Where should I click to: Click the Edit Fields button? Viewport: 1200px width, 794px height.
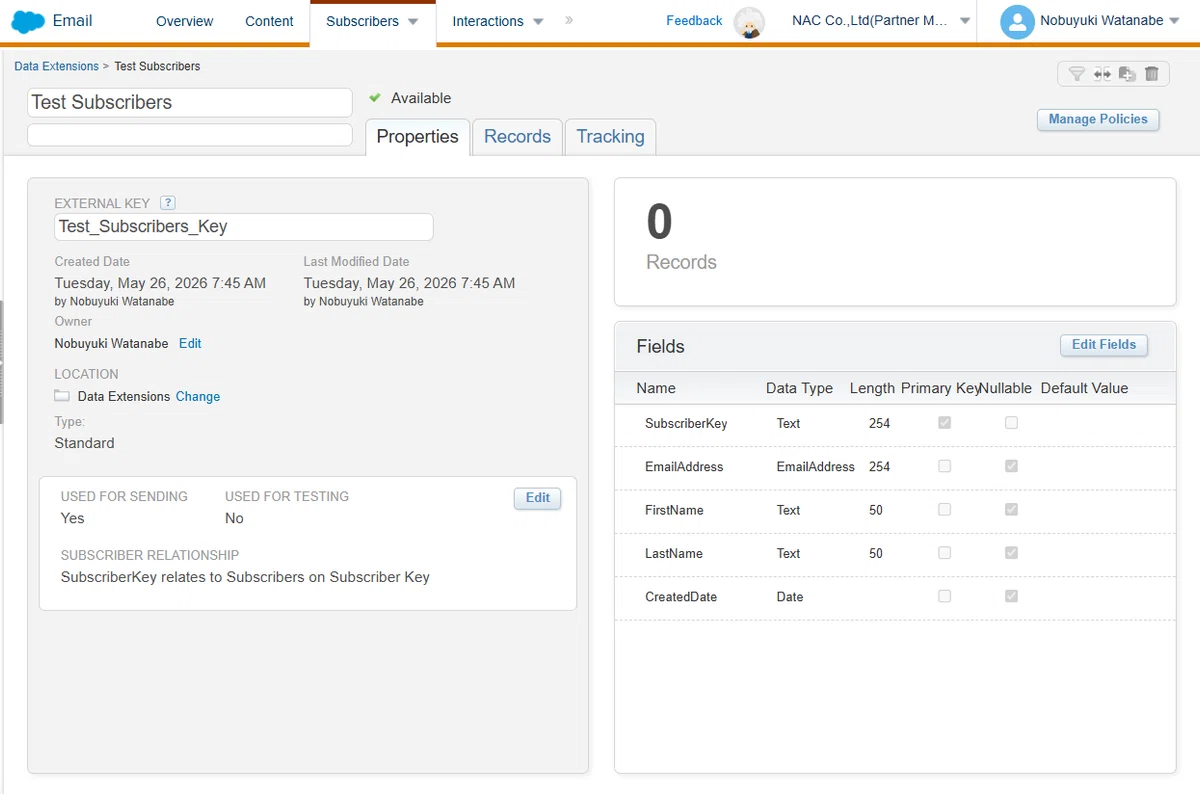(1104, 345)
